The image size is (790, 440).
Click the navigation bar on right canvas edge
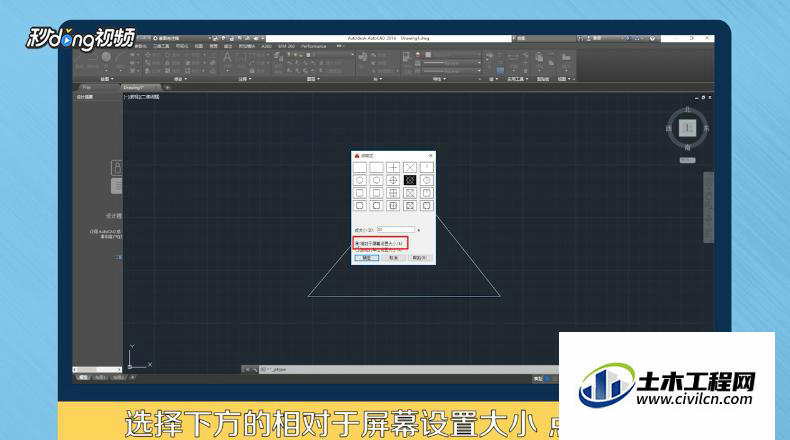(708, 207)
